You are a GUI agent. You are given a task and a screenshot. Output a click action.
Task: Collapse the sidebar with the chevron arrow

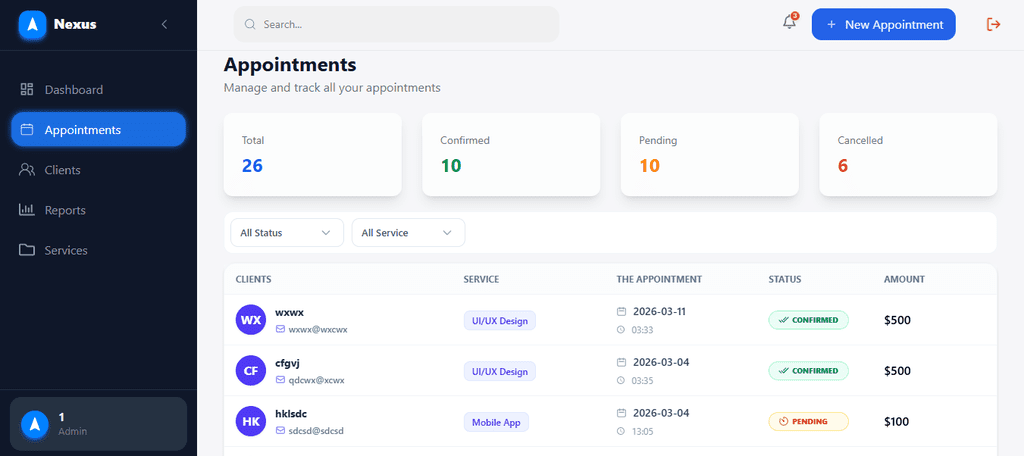(x=164, y=24)
